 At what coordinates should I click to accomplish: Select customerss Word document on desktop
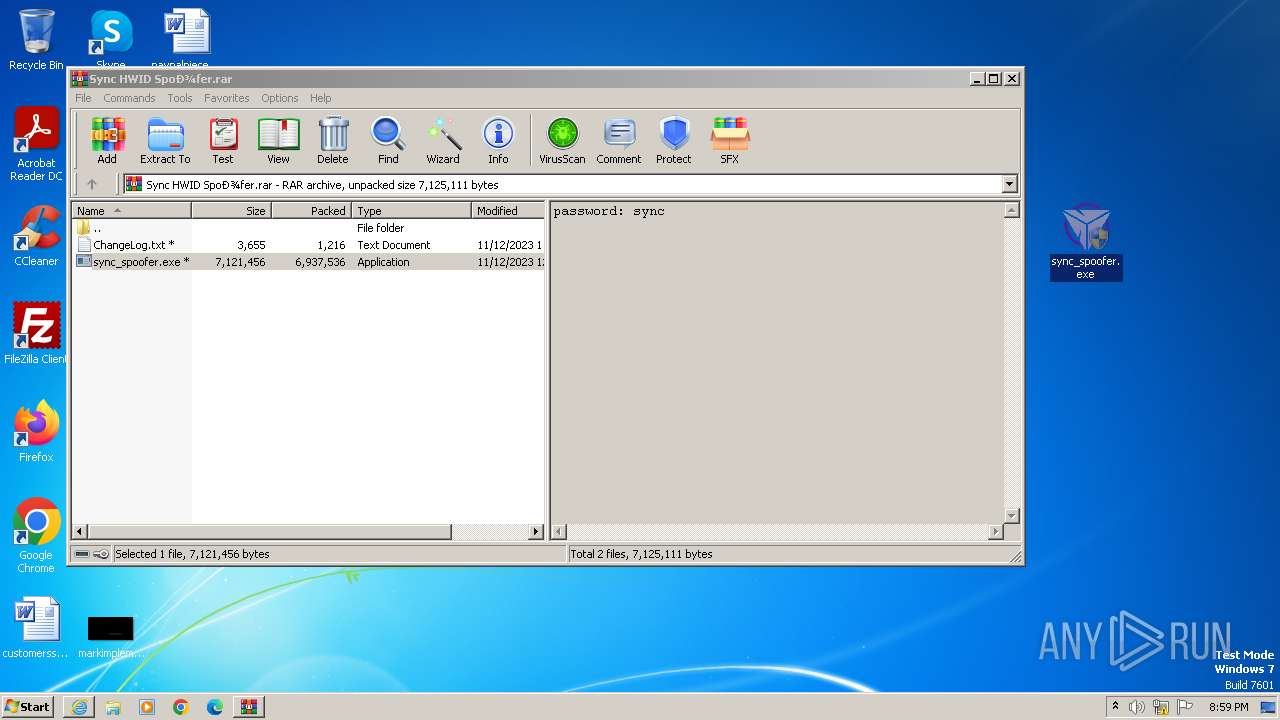pos(36,629)
